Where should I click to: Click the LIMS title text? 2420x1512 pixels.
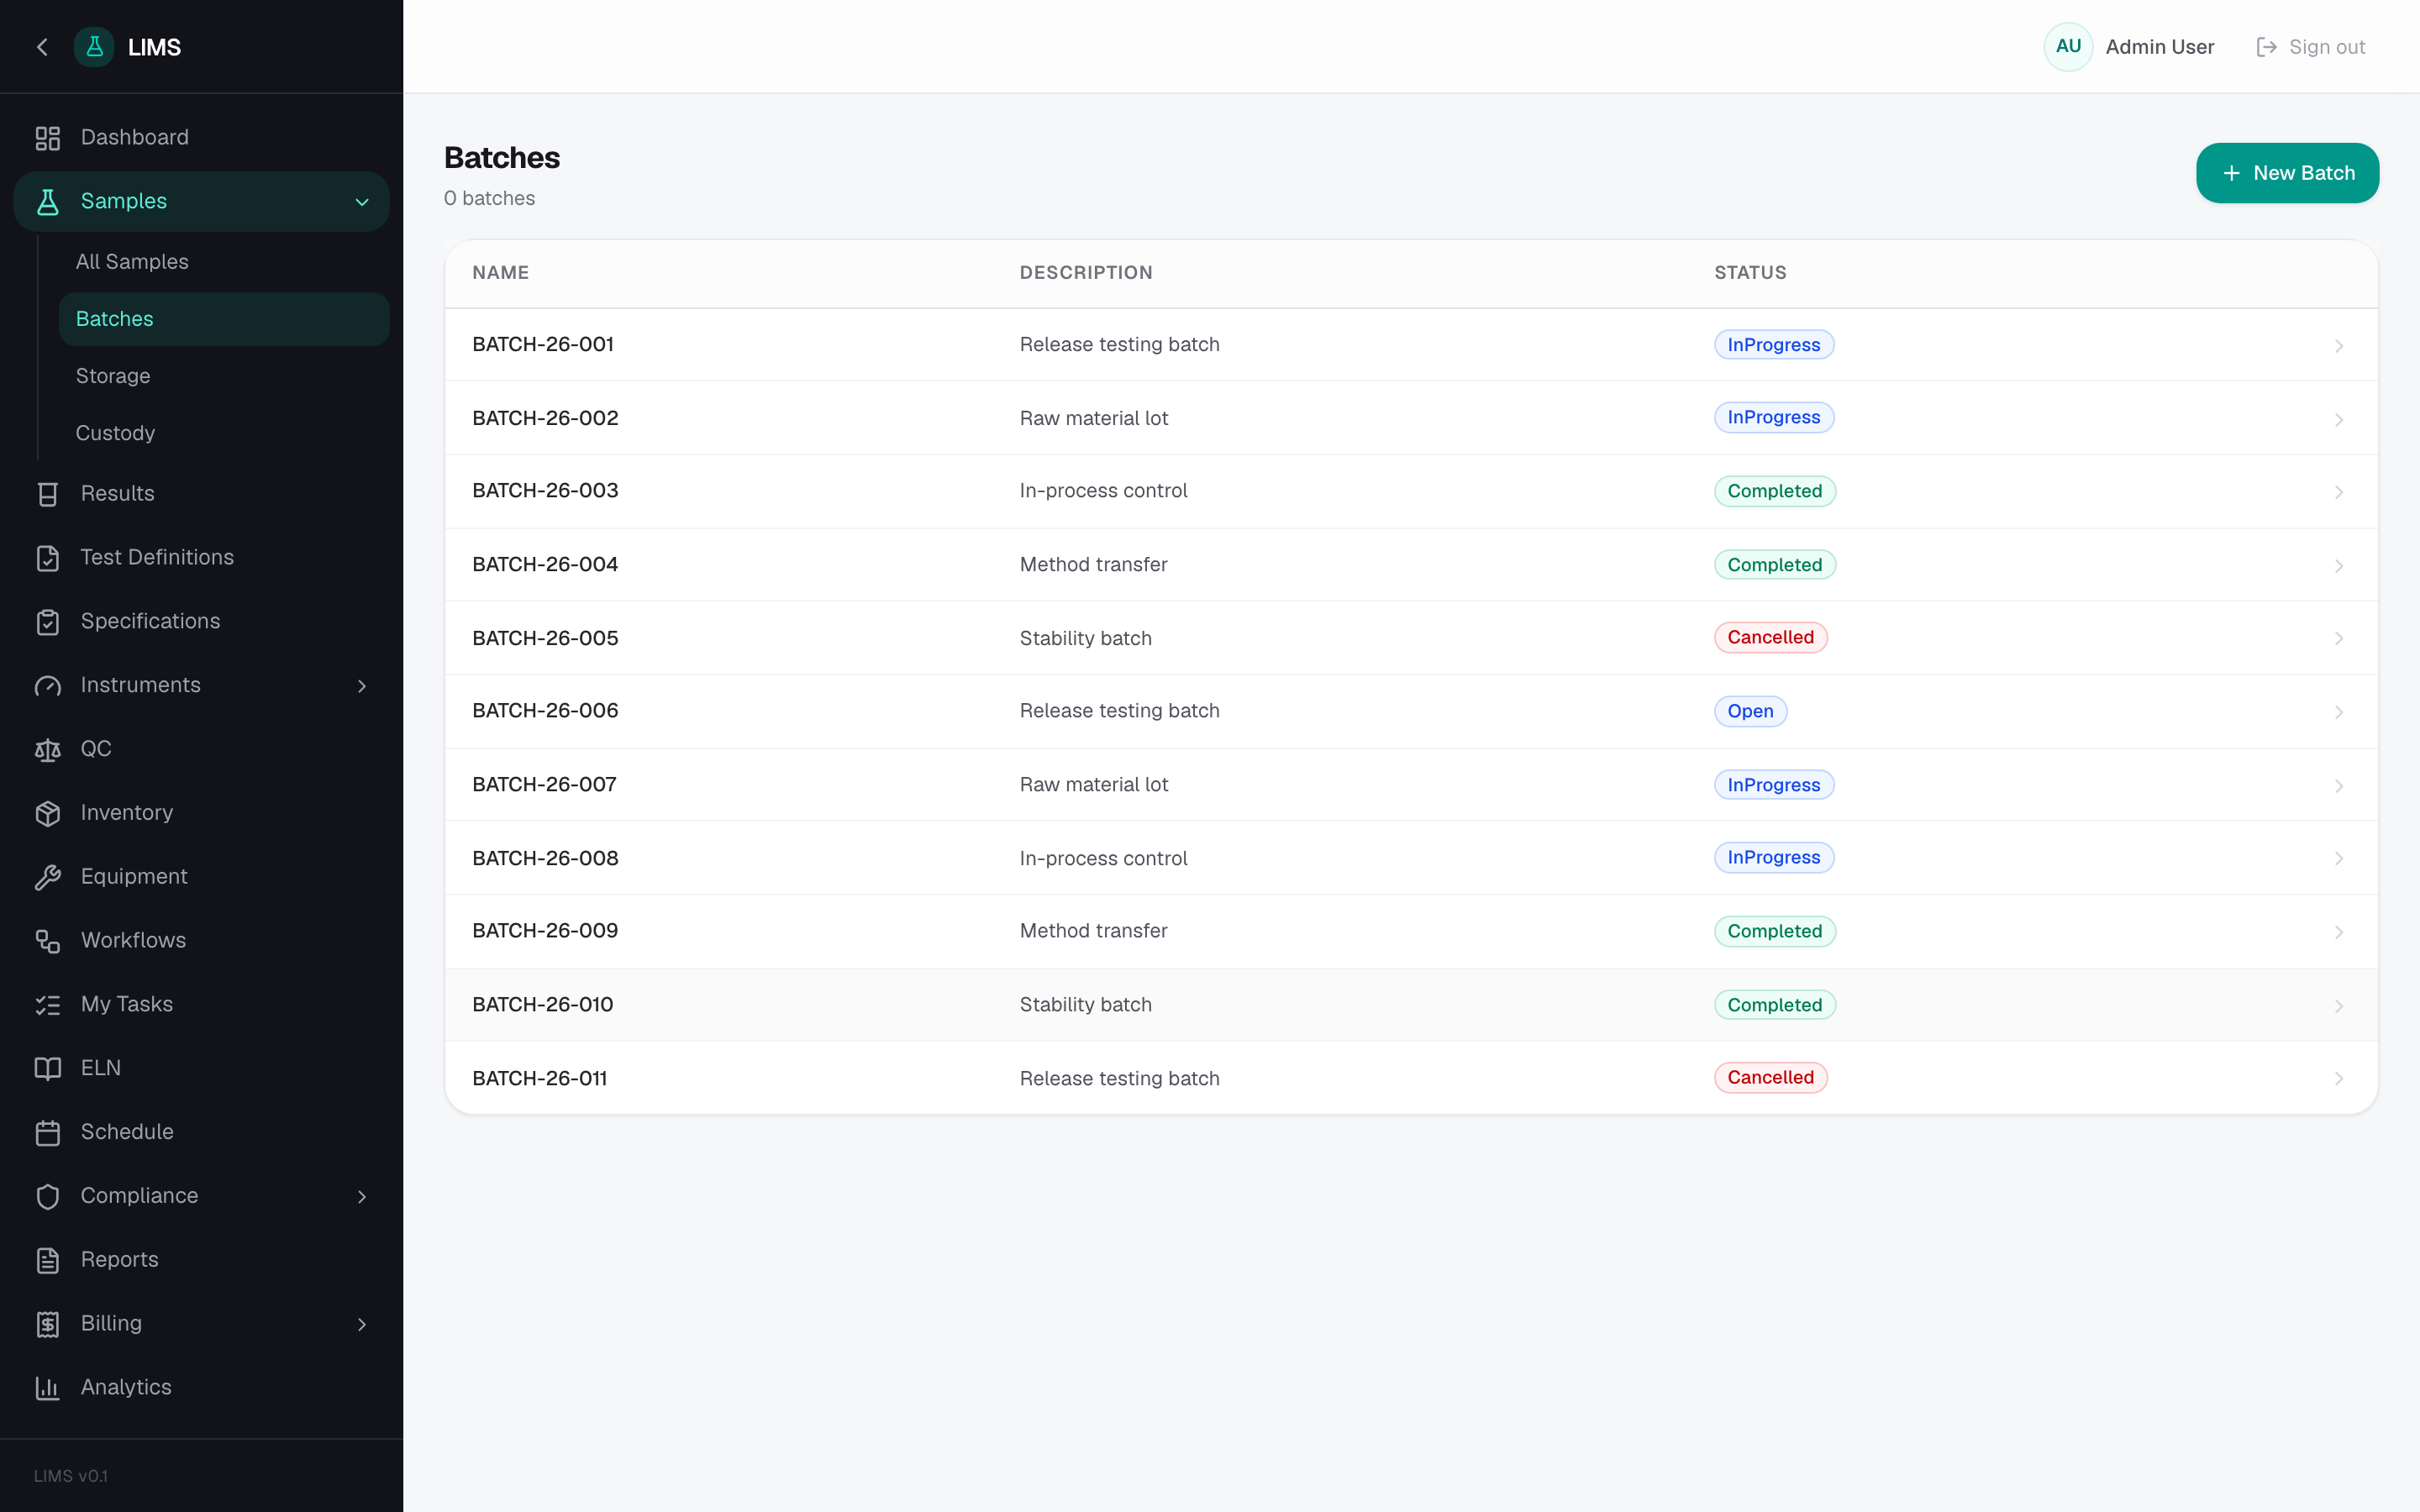pos(154,47)
